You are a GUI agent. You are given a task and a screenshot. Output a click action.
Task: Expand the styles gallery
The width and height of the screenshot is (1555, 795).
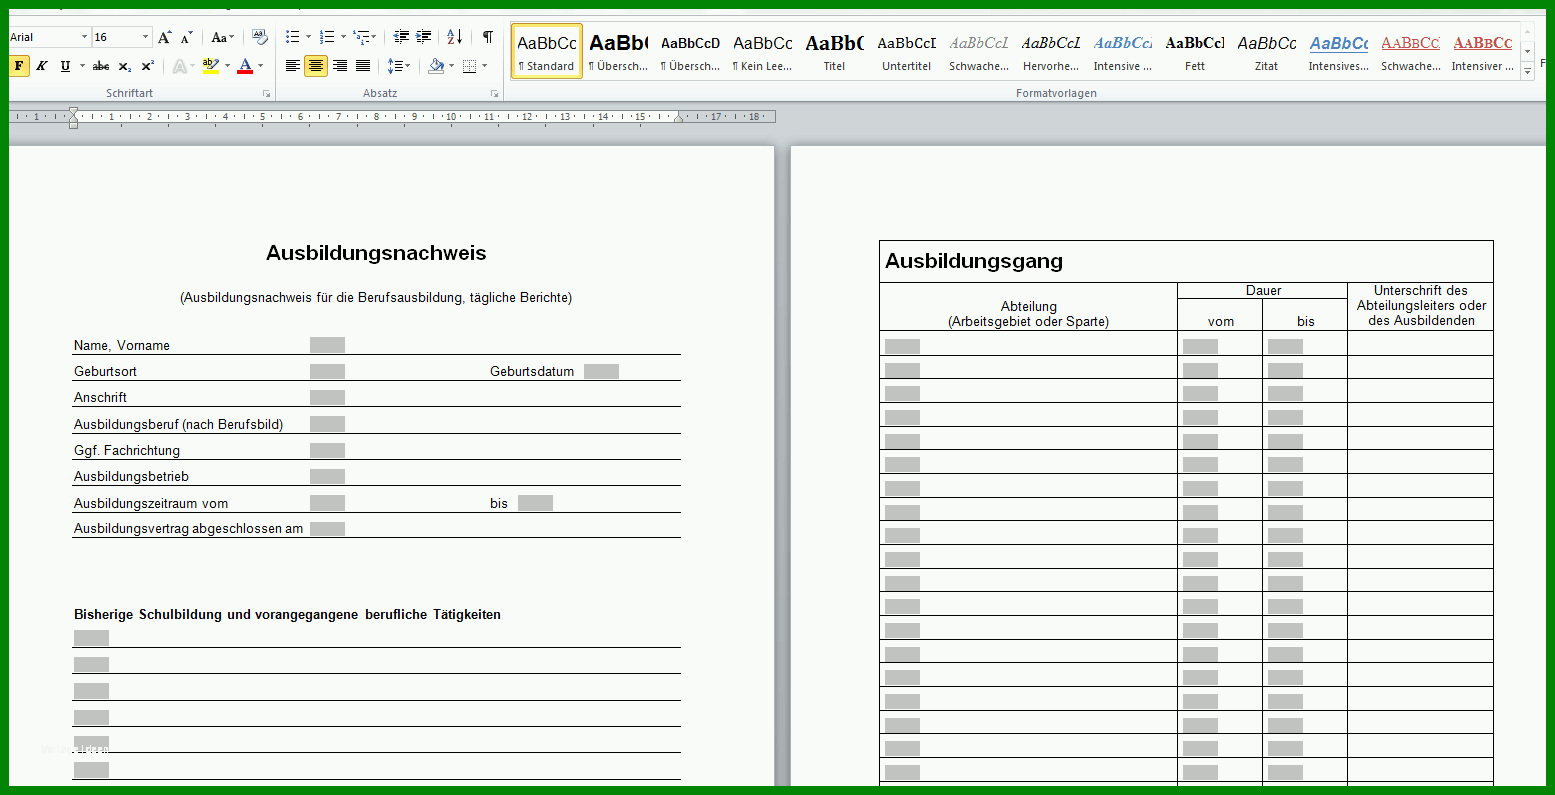pos(1527,72)
